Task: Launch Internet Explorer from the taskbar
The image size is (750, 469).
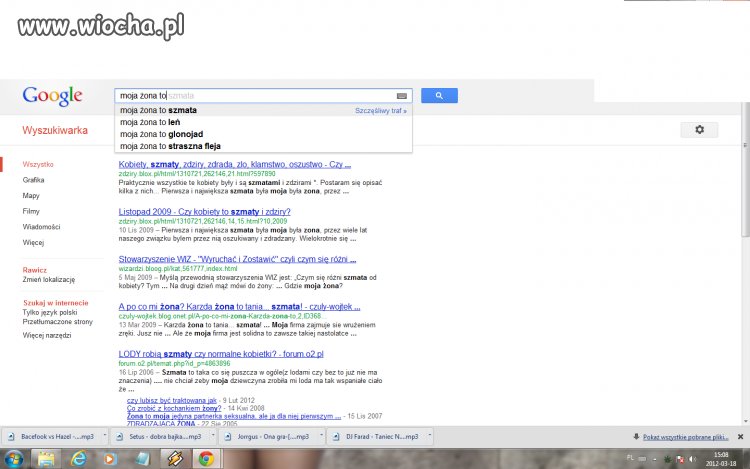Action: point(78,459)
